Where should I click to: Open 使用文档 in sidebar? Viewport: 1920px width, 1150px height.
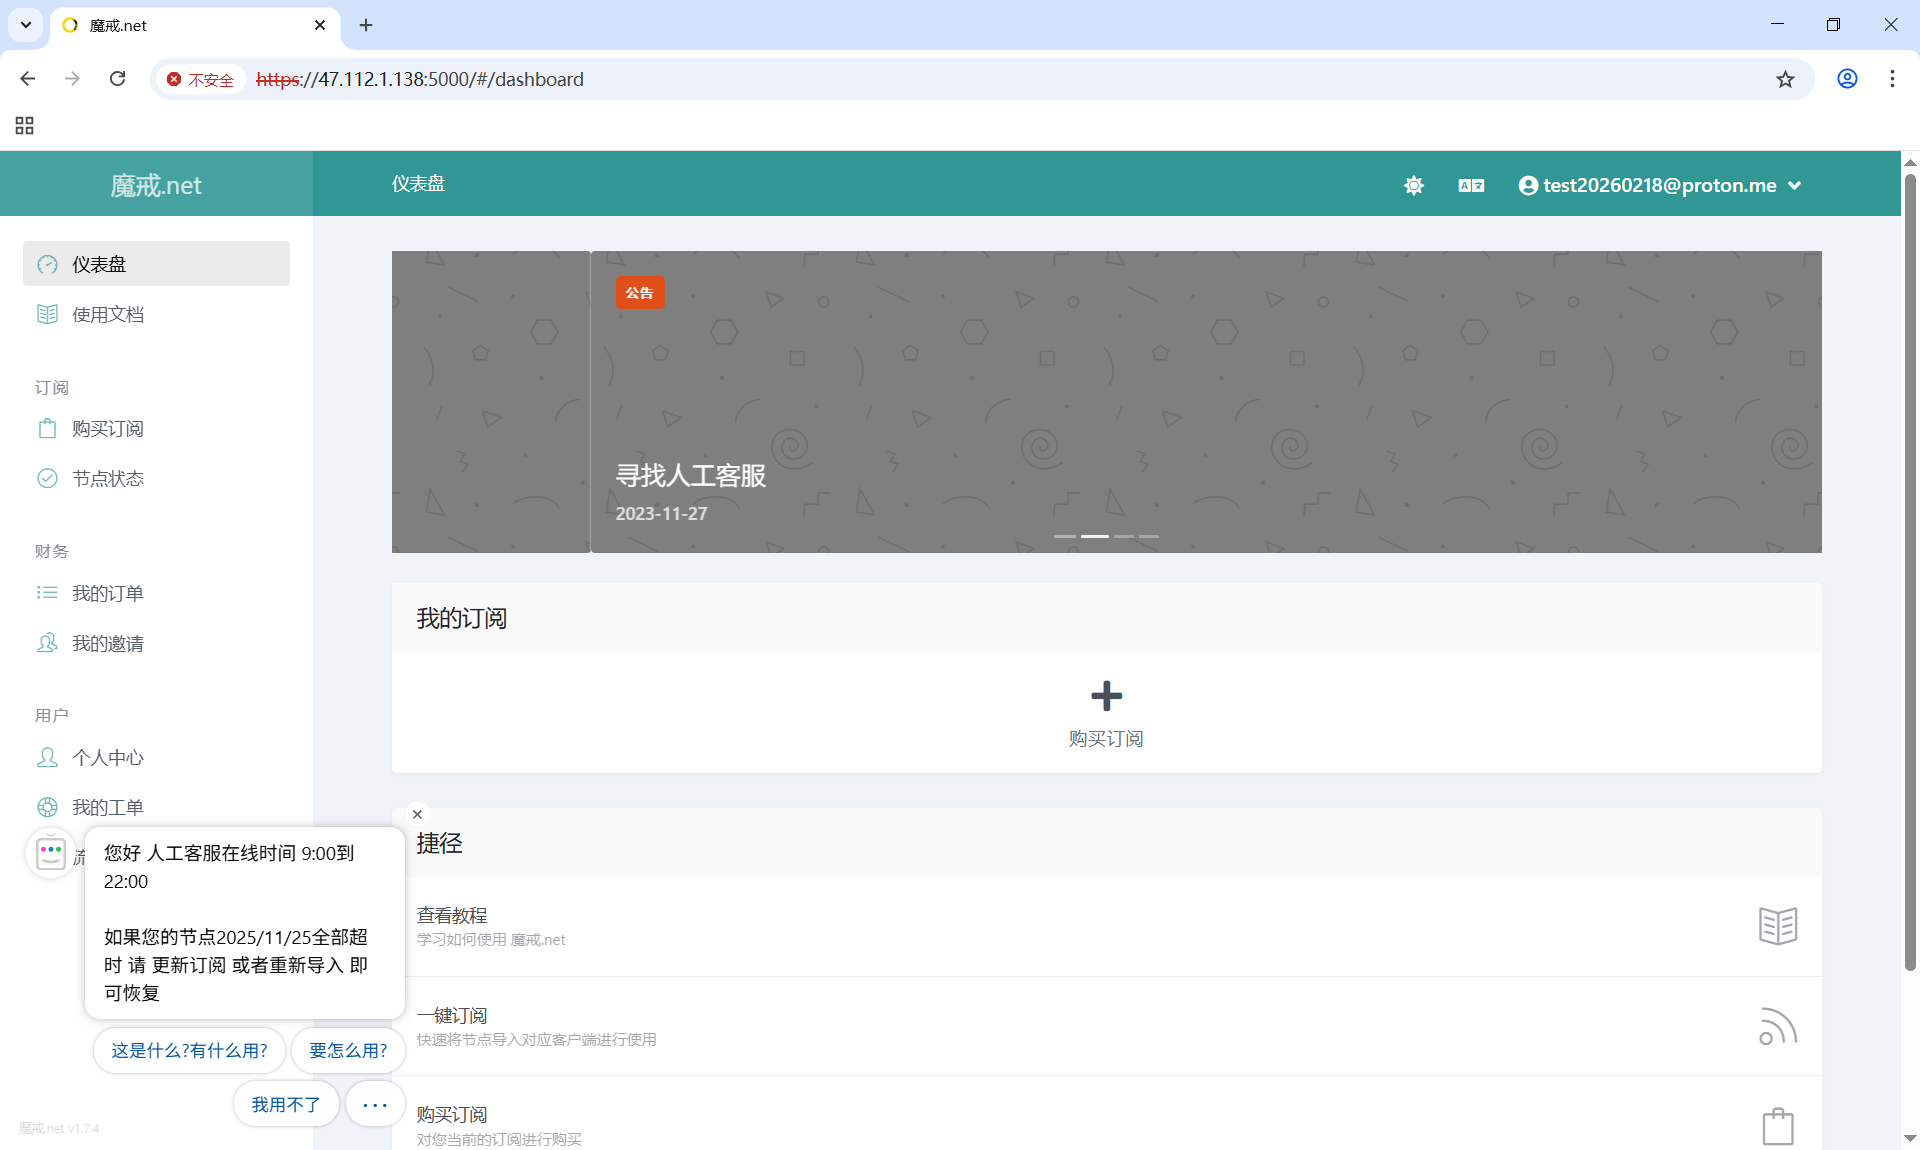(x=108, y=314)
